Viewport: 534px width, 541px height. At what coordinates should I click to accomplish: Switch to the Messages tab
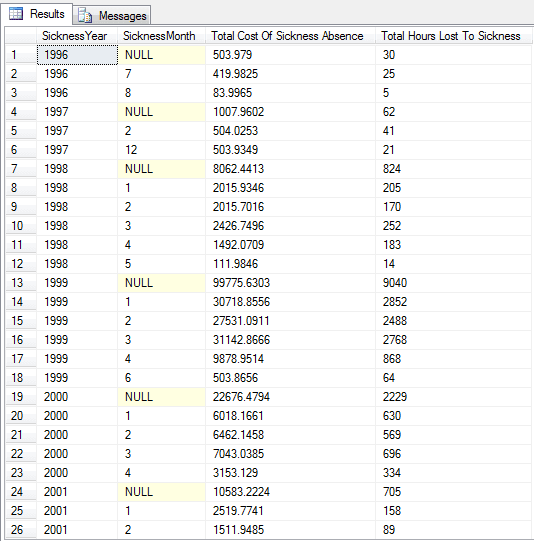coord(111,15)
